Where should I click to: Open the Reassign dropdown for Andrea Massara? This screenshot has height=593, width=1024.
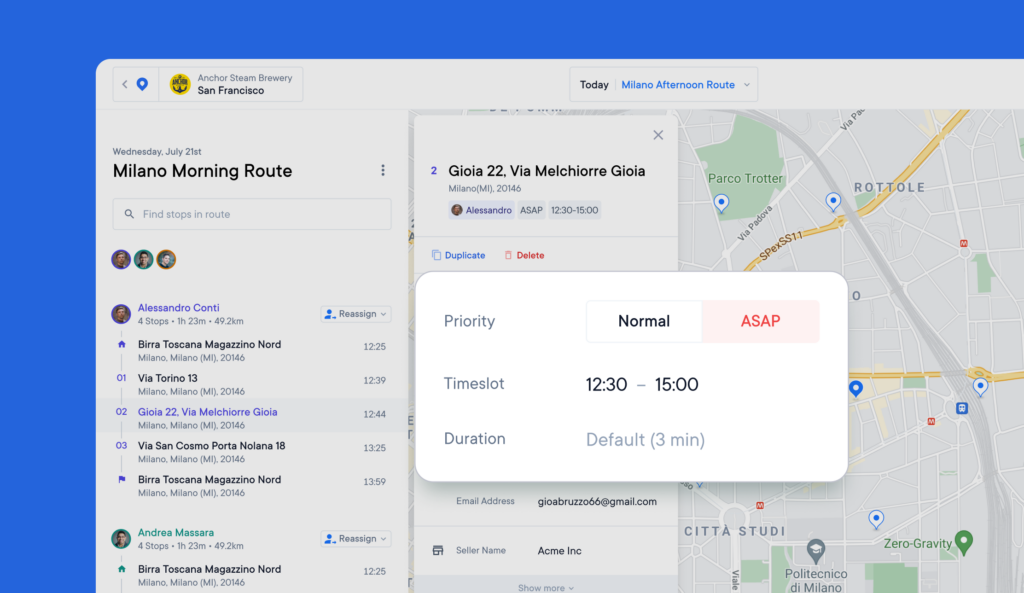click(355, 538)
